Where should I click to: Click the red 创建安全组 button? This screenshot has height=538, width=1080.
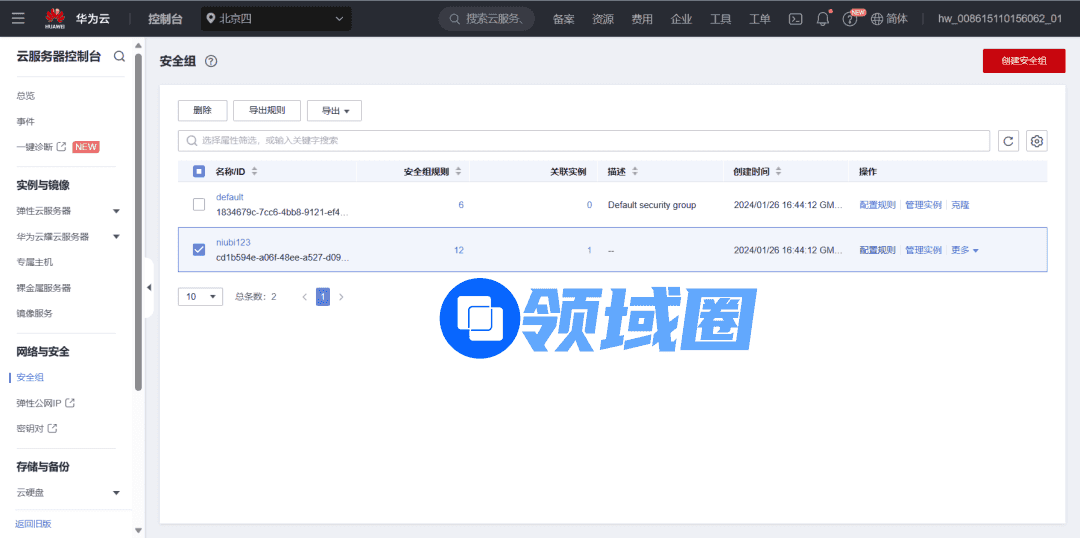[1023, 61]
